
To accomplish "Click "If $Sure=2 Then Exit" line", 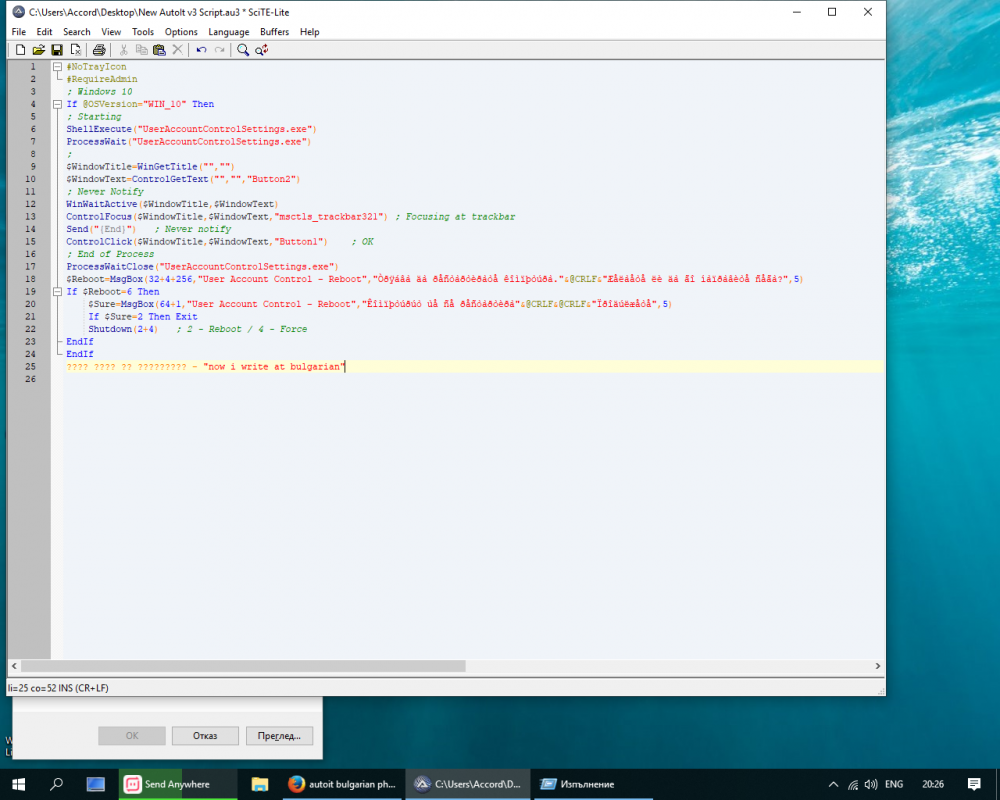I will tap(143, 316).
